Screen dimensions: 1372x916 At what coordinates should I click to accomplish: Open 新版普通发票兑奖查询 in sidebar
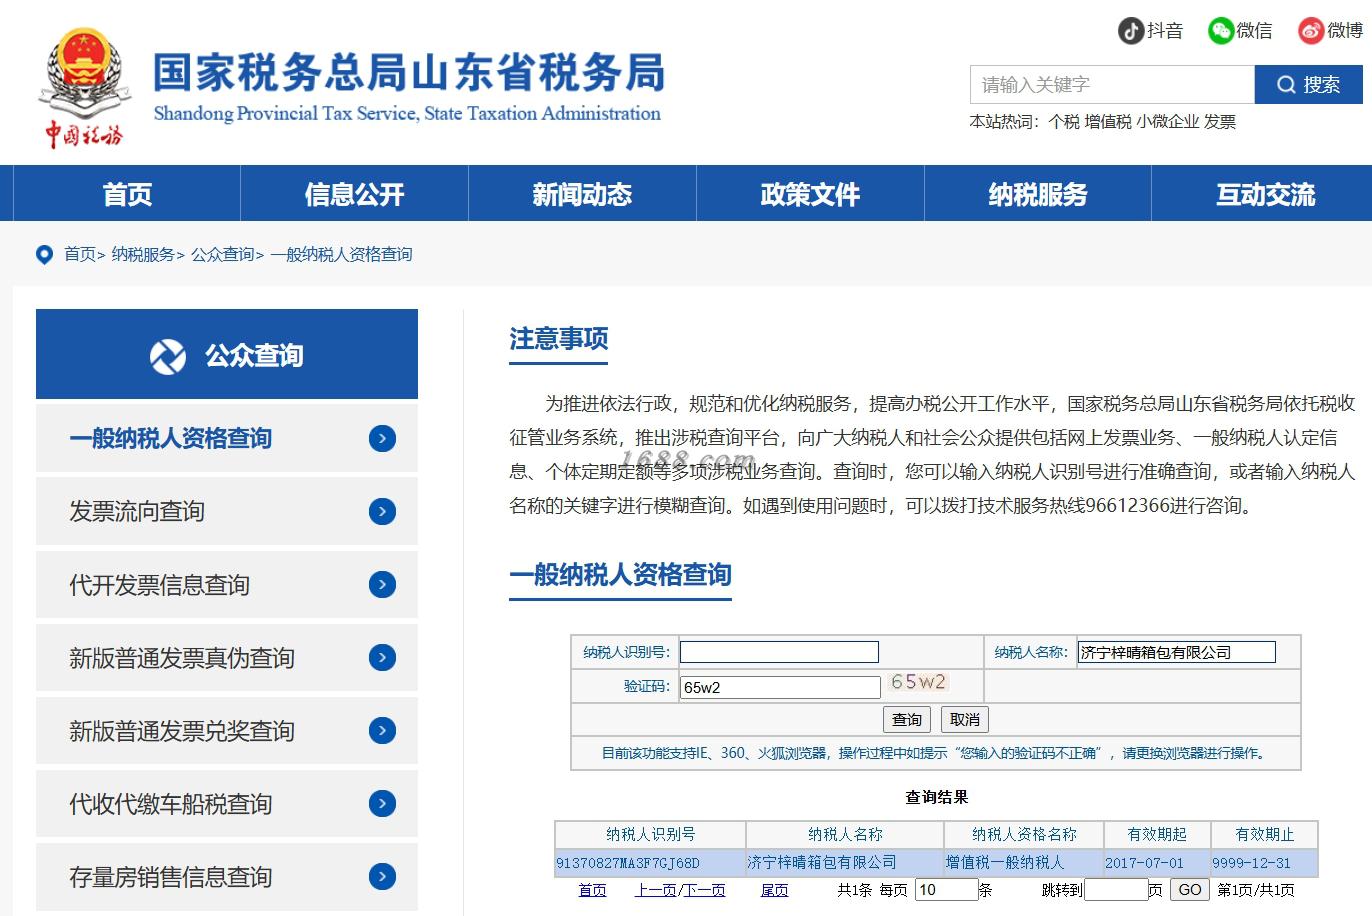point(227,730)
